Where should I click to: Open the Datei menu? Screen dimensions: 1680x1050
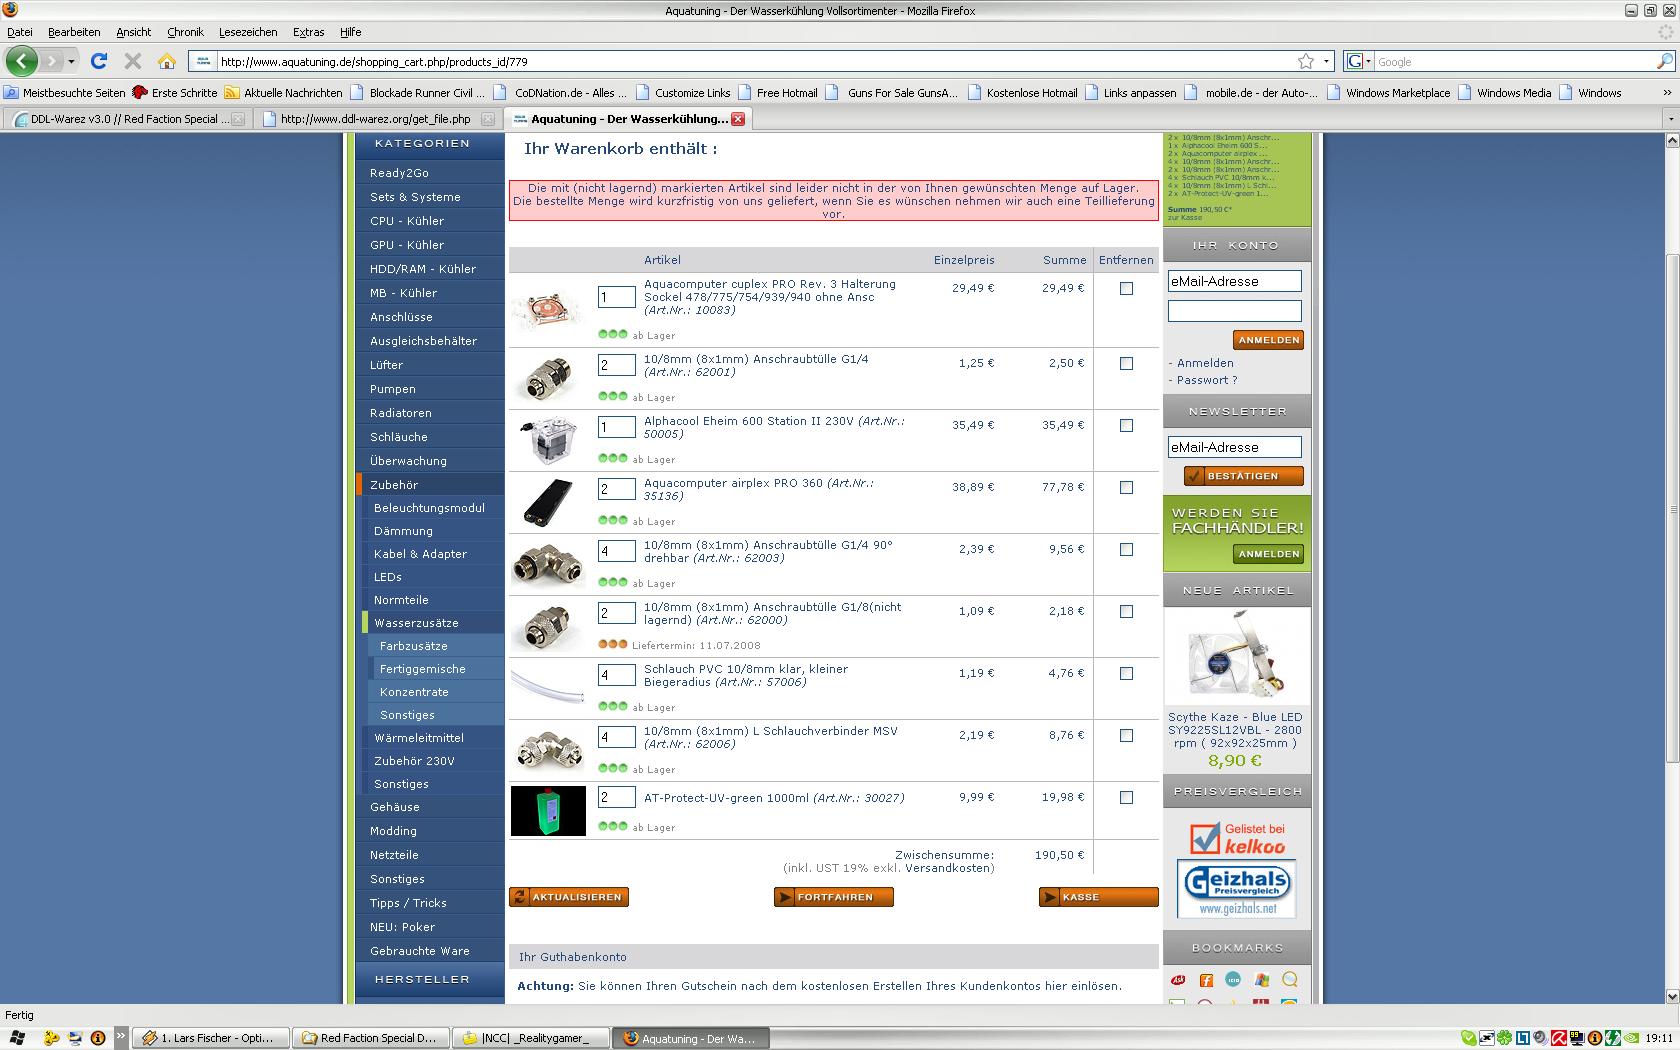[20, 32]
